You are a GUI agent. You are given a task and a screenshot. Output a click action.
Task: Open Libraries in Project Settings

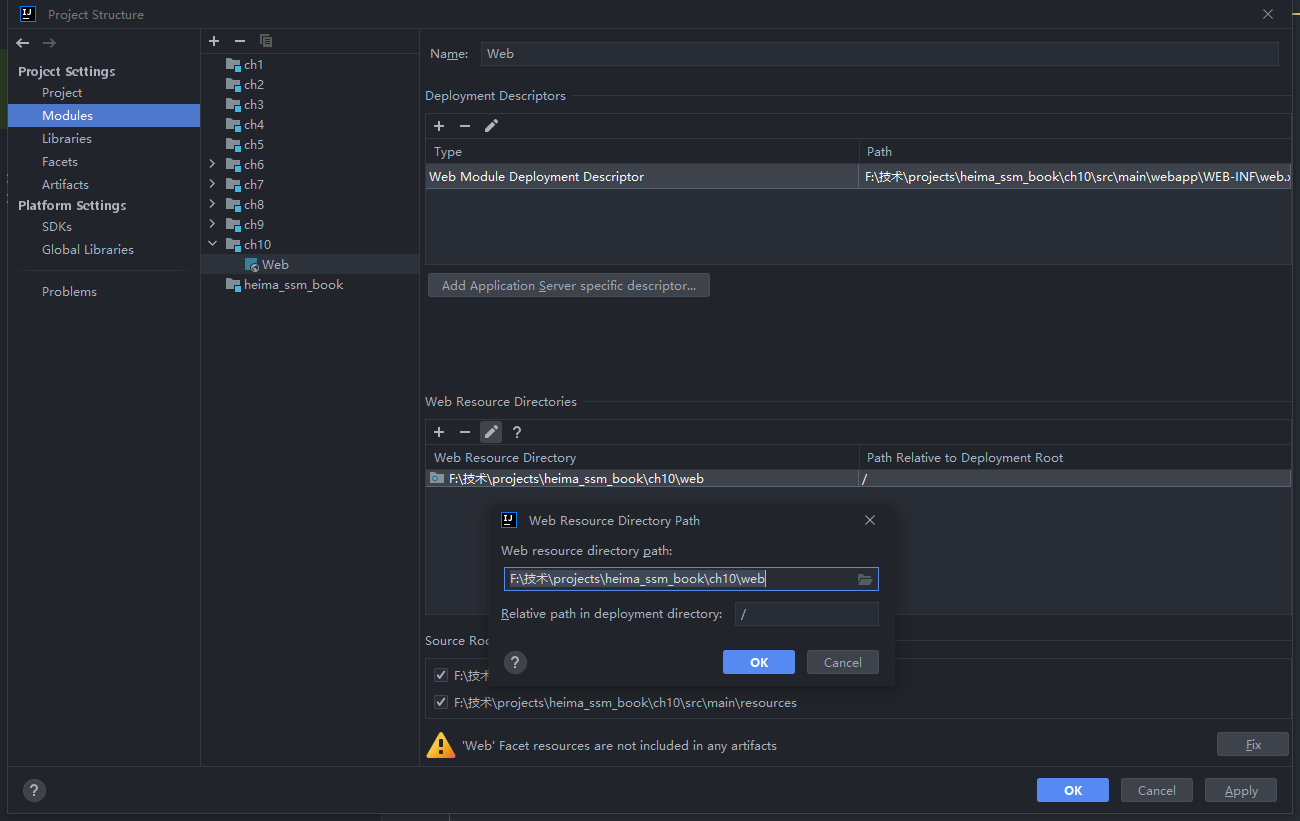[67, 139]
